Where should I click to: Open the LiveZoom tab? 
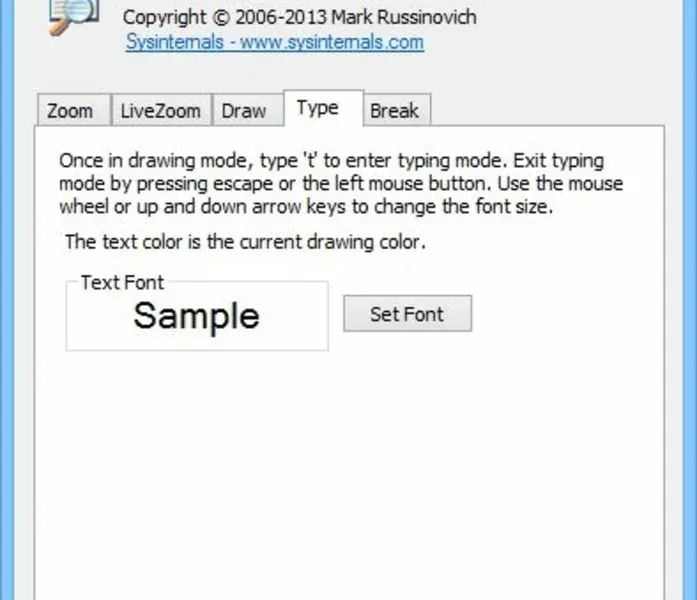(x=160, y=111)
